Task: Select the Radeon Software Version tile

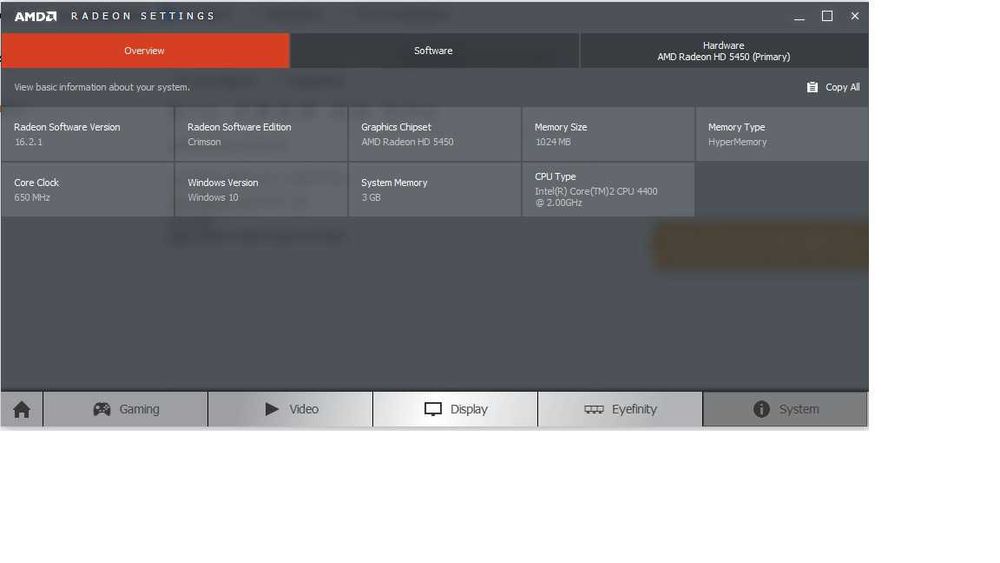Action: point(87,134)
